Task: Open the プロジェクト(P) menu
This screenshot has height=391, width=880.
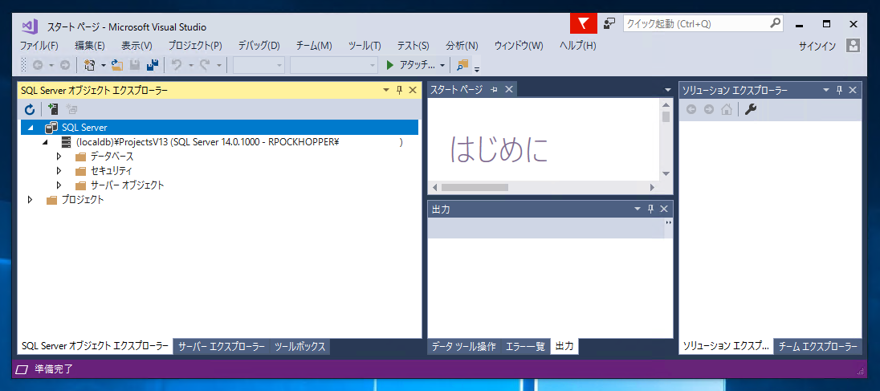Action: [x=195, y=46]
